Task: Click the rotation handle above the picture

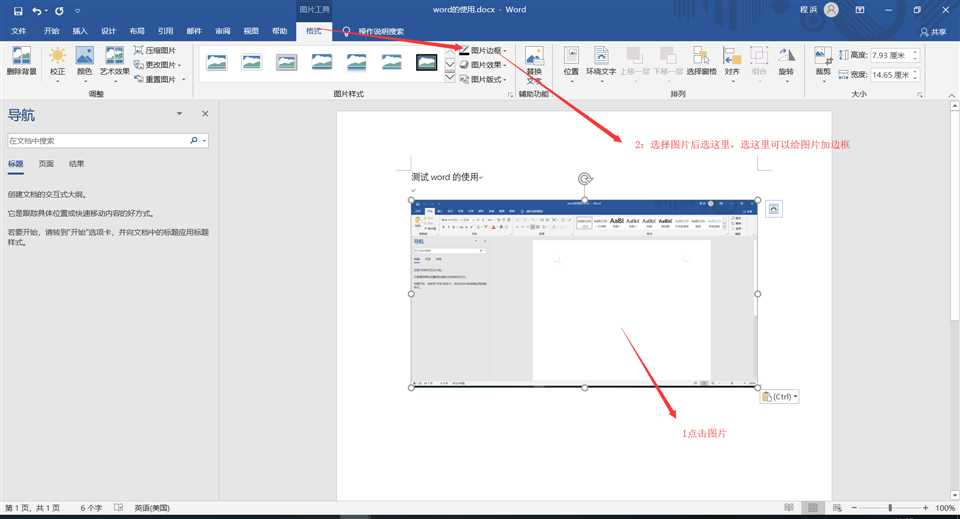Action: click(x=585, y=179)
